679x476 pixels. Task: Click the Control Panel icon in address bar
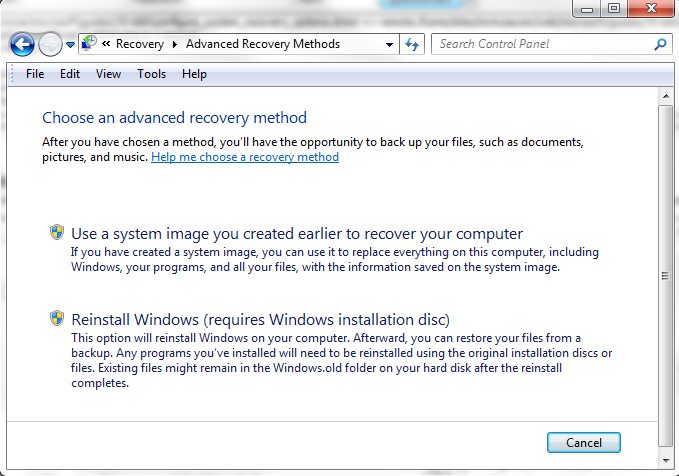point(89,43)
